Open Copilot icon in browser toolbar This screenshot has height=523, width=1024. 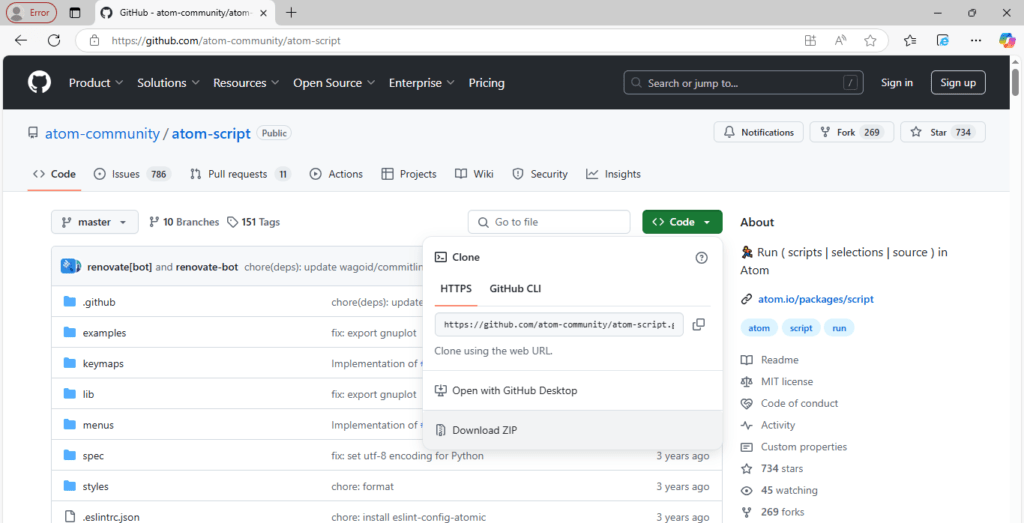coord(1007,40)
